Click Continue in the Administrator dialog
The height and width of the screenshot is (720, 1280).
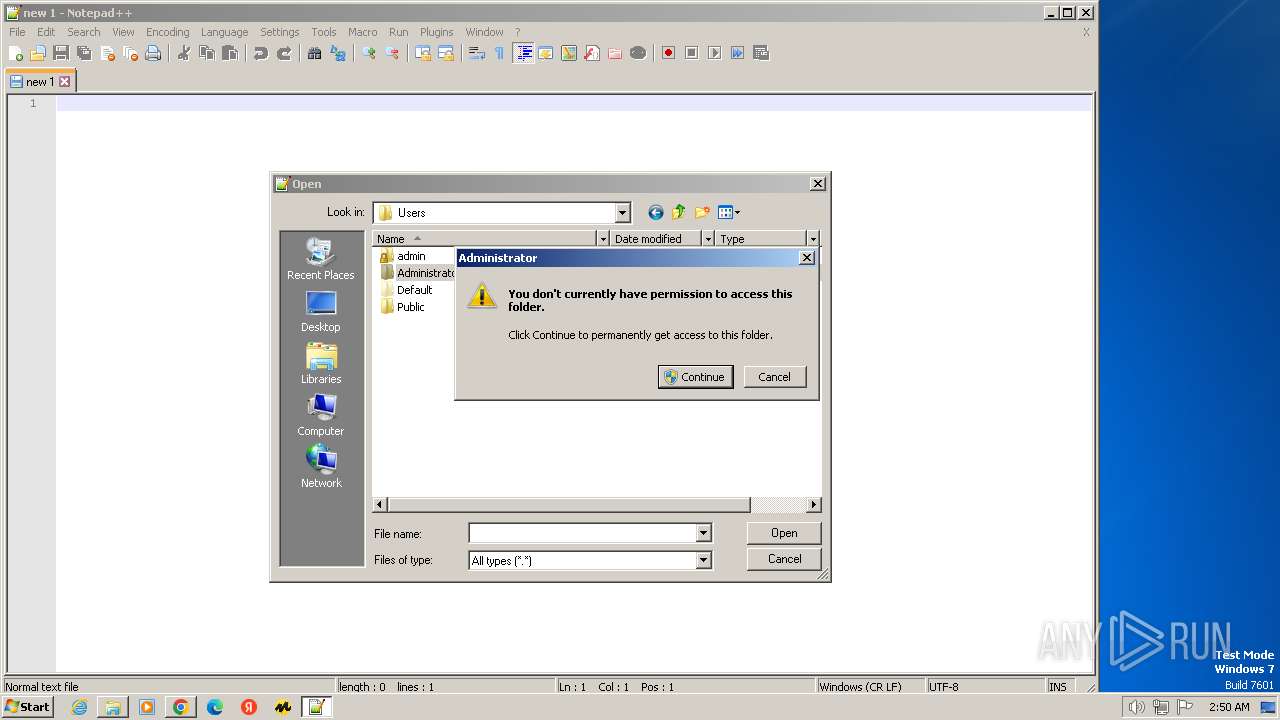point(695,377)
